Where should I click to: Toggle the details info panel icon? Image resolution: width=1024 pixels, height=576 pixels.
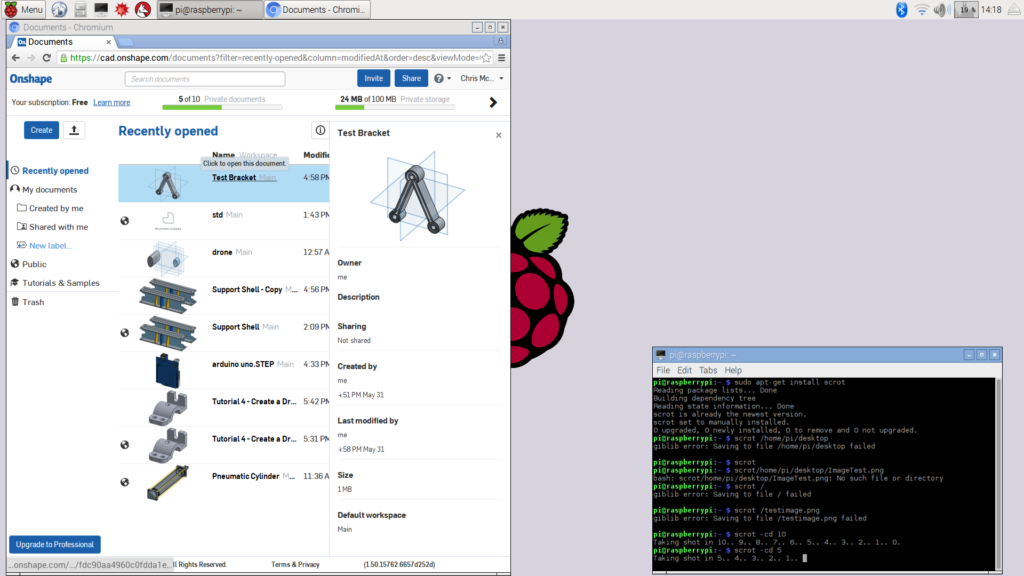point(320,131)
